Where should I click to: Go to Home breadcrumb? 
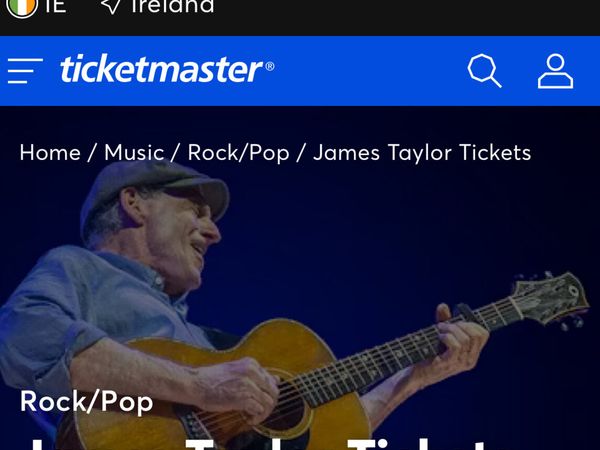point(50,153)
